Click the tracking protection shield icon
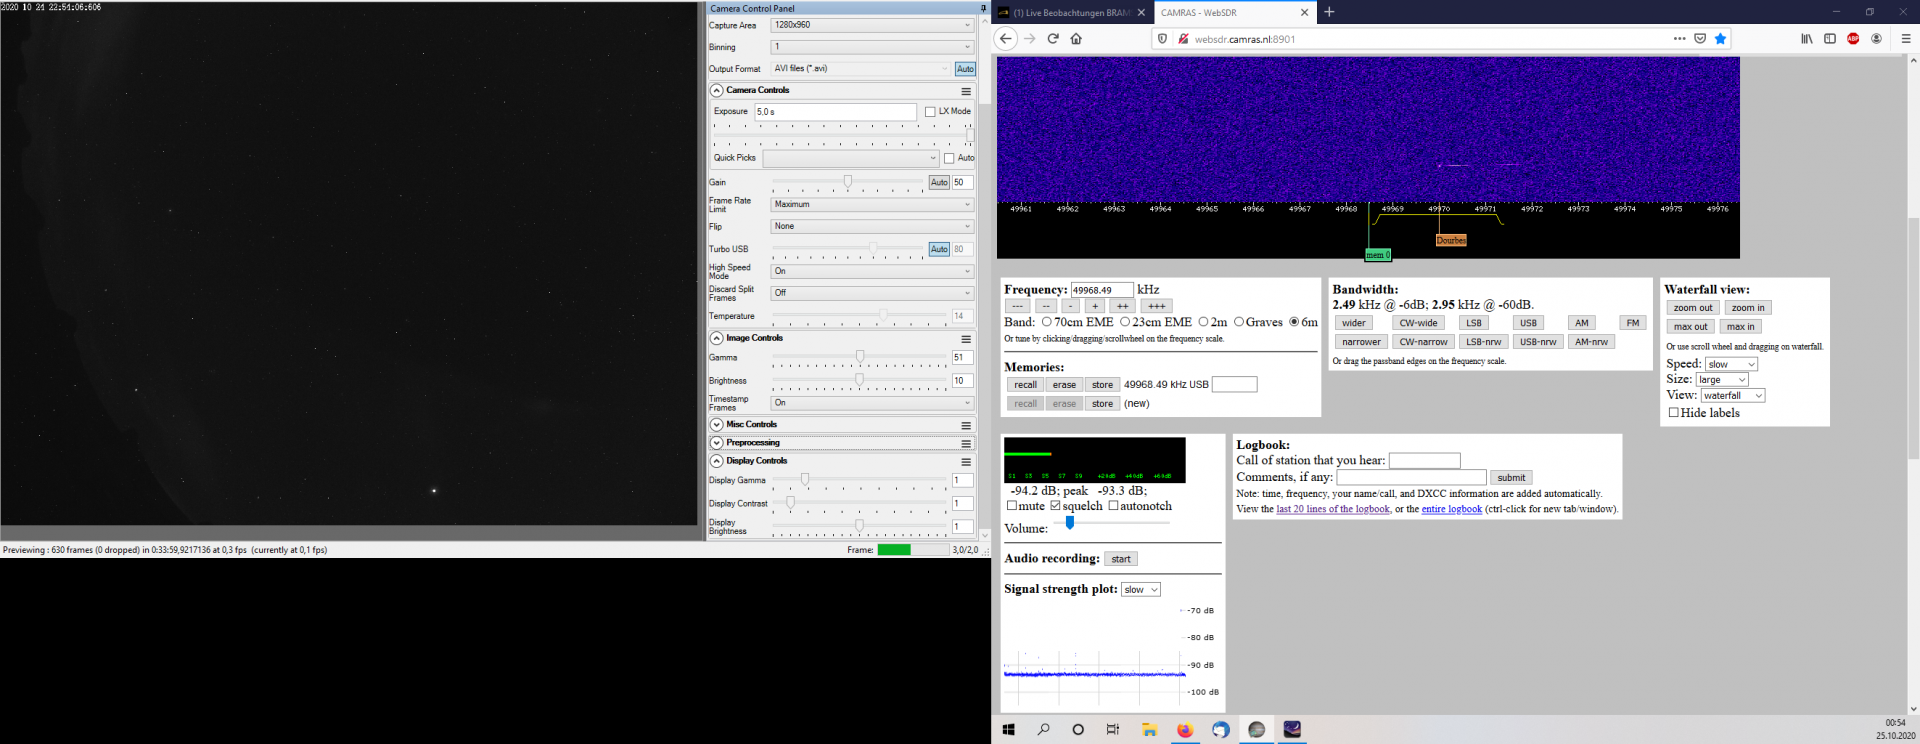Image resolution: width=1920 pixels, height=744 pixels. (x=1162, y=39)
